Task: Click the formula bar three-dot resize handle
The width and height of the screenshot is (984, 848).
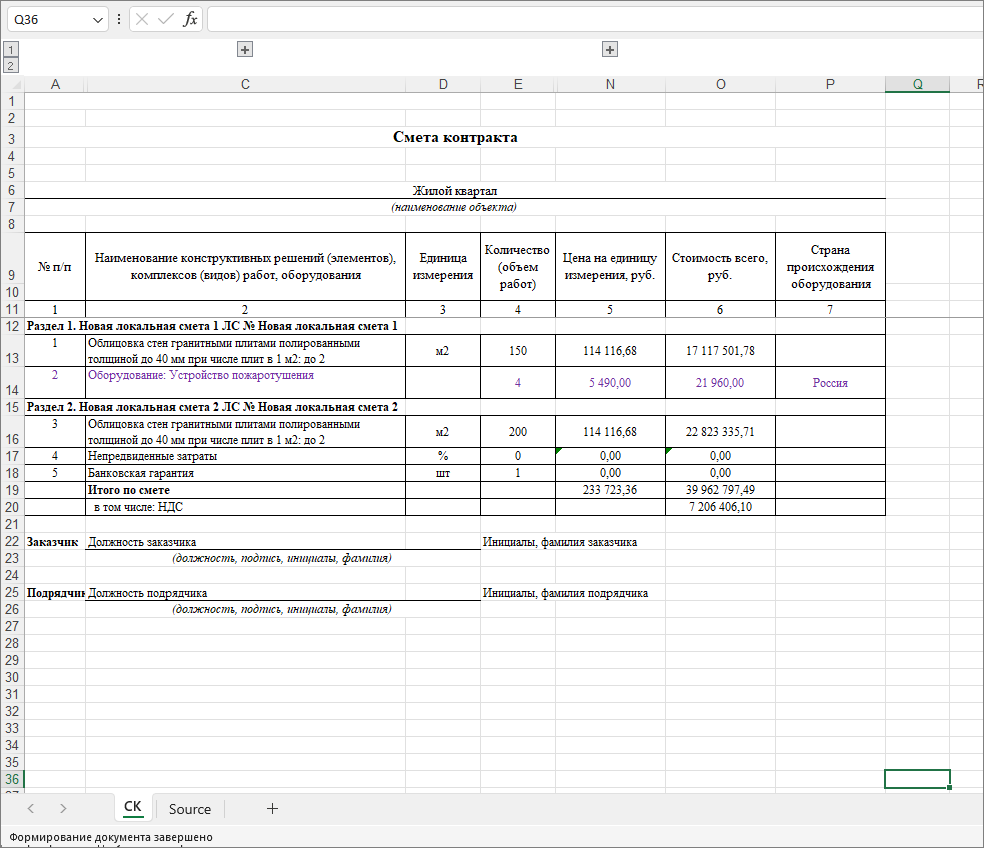Action: 119,19
